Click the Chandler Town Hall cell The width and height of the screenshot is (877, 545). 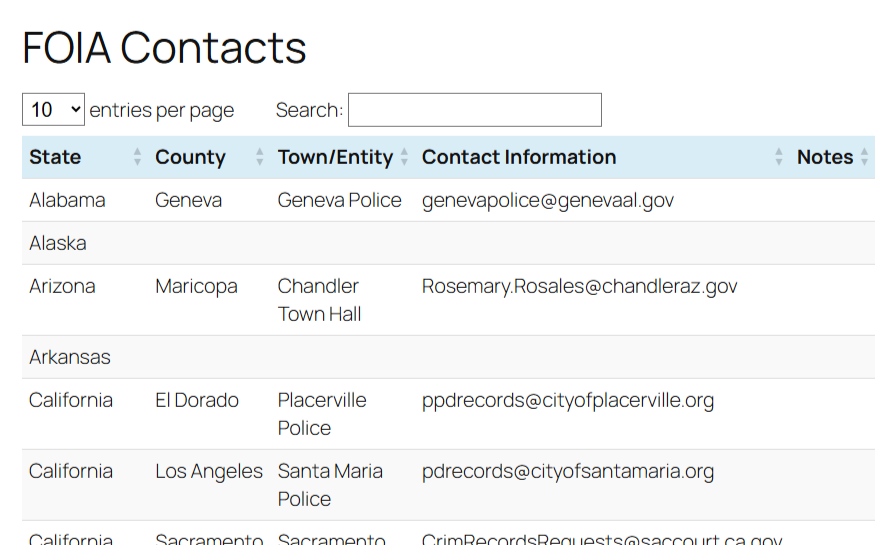pyautogui.click(x=319, y=300)
